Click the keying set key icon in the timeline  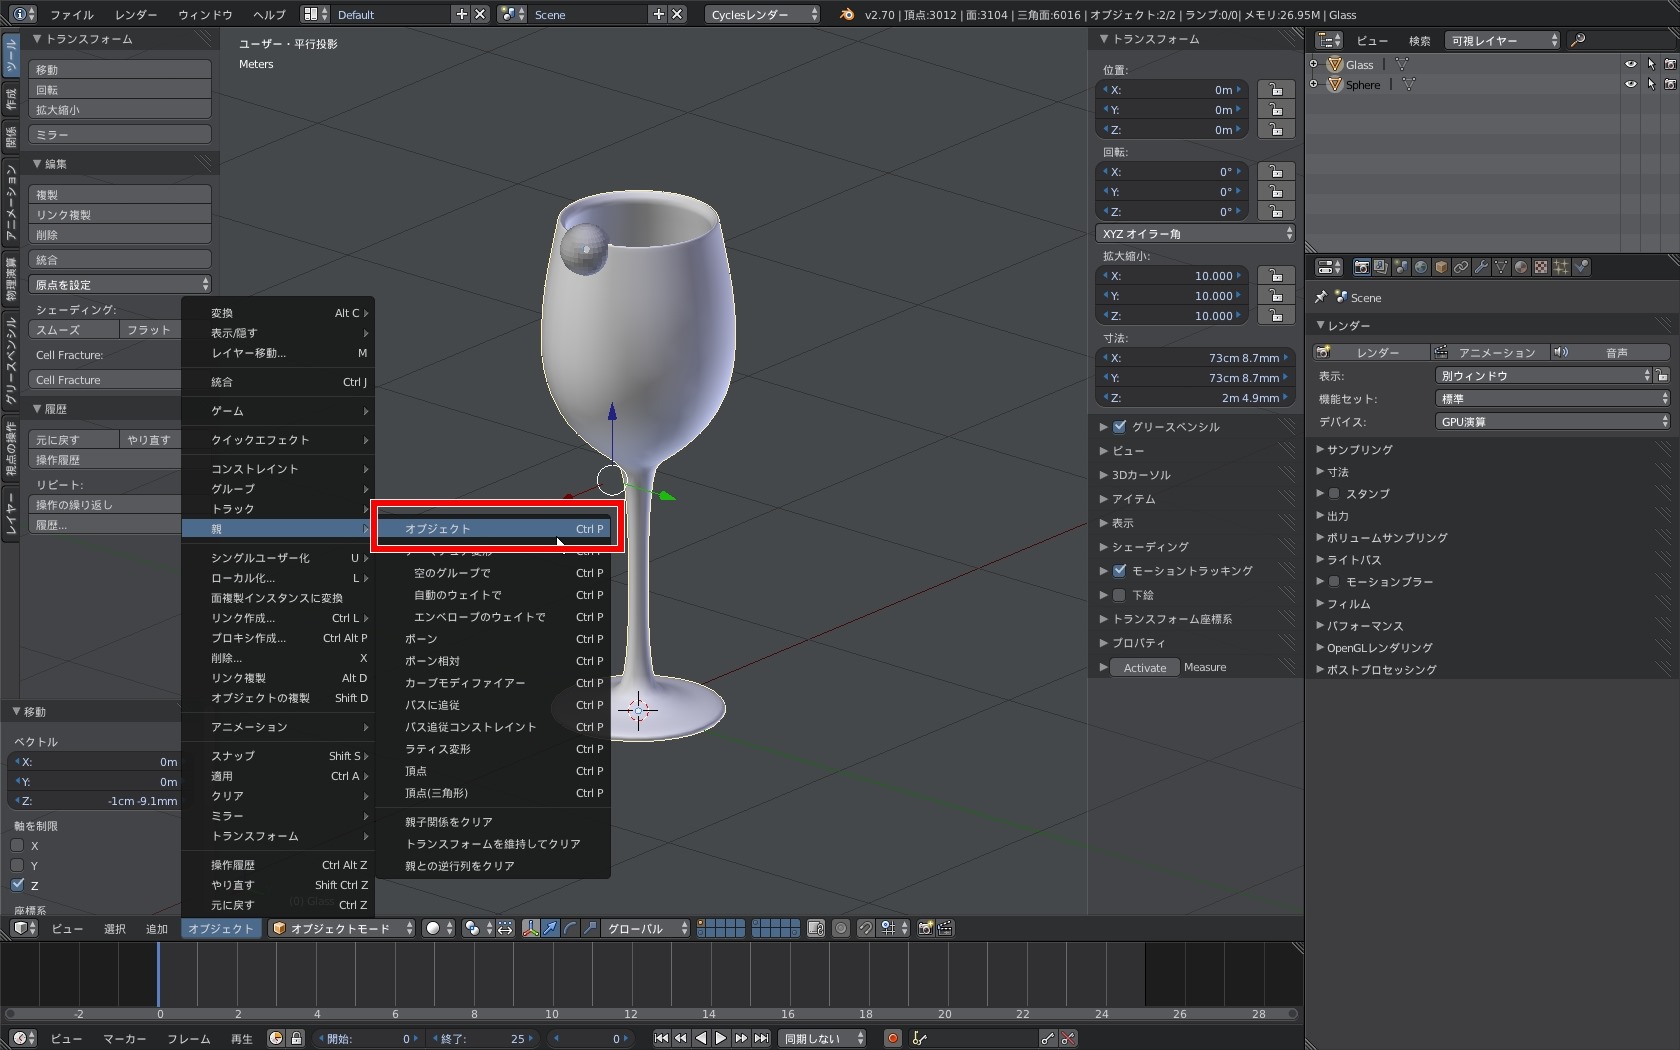coord(920,1038)
